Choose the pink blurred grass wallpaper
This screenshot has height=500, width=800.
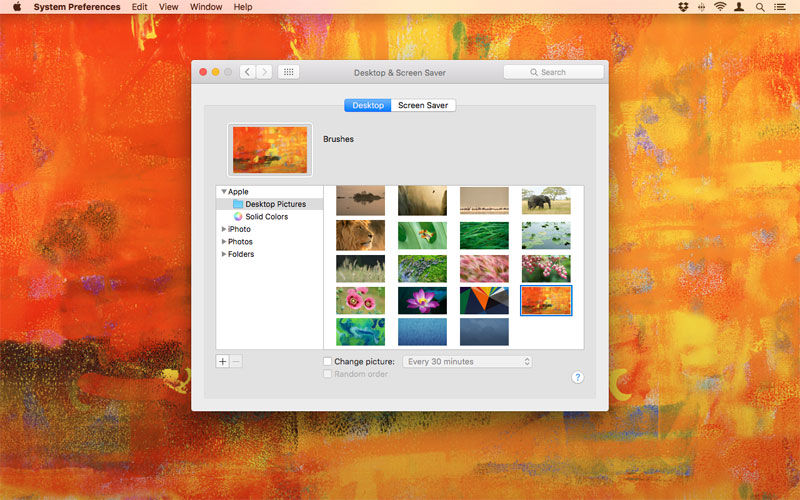pos(484,269)
